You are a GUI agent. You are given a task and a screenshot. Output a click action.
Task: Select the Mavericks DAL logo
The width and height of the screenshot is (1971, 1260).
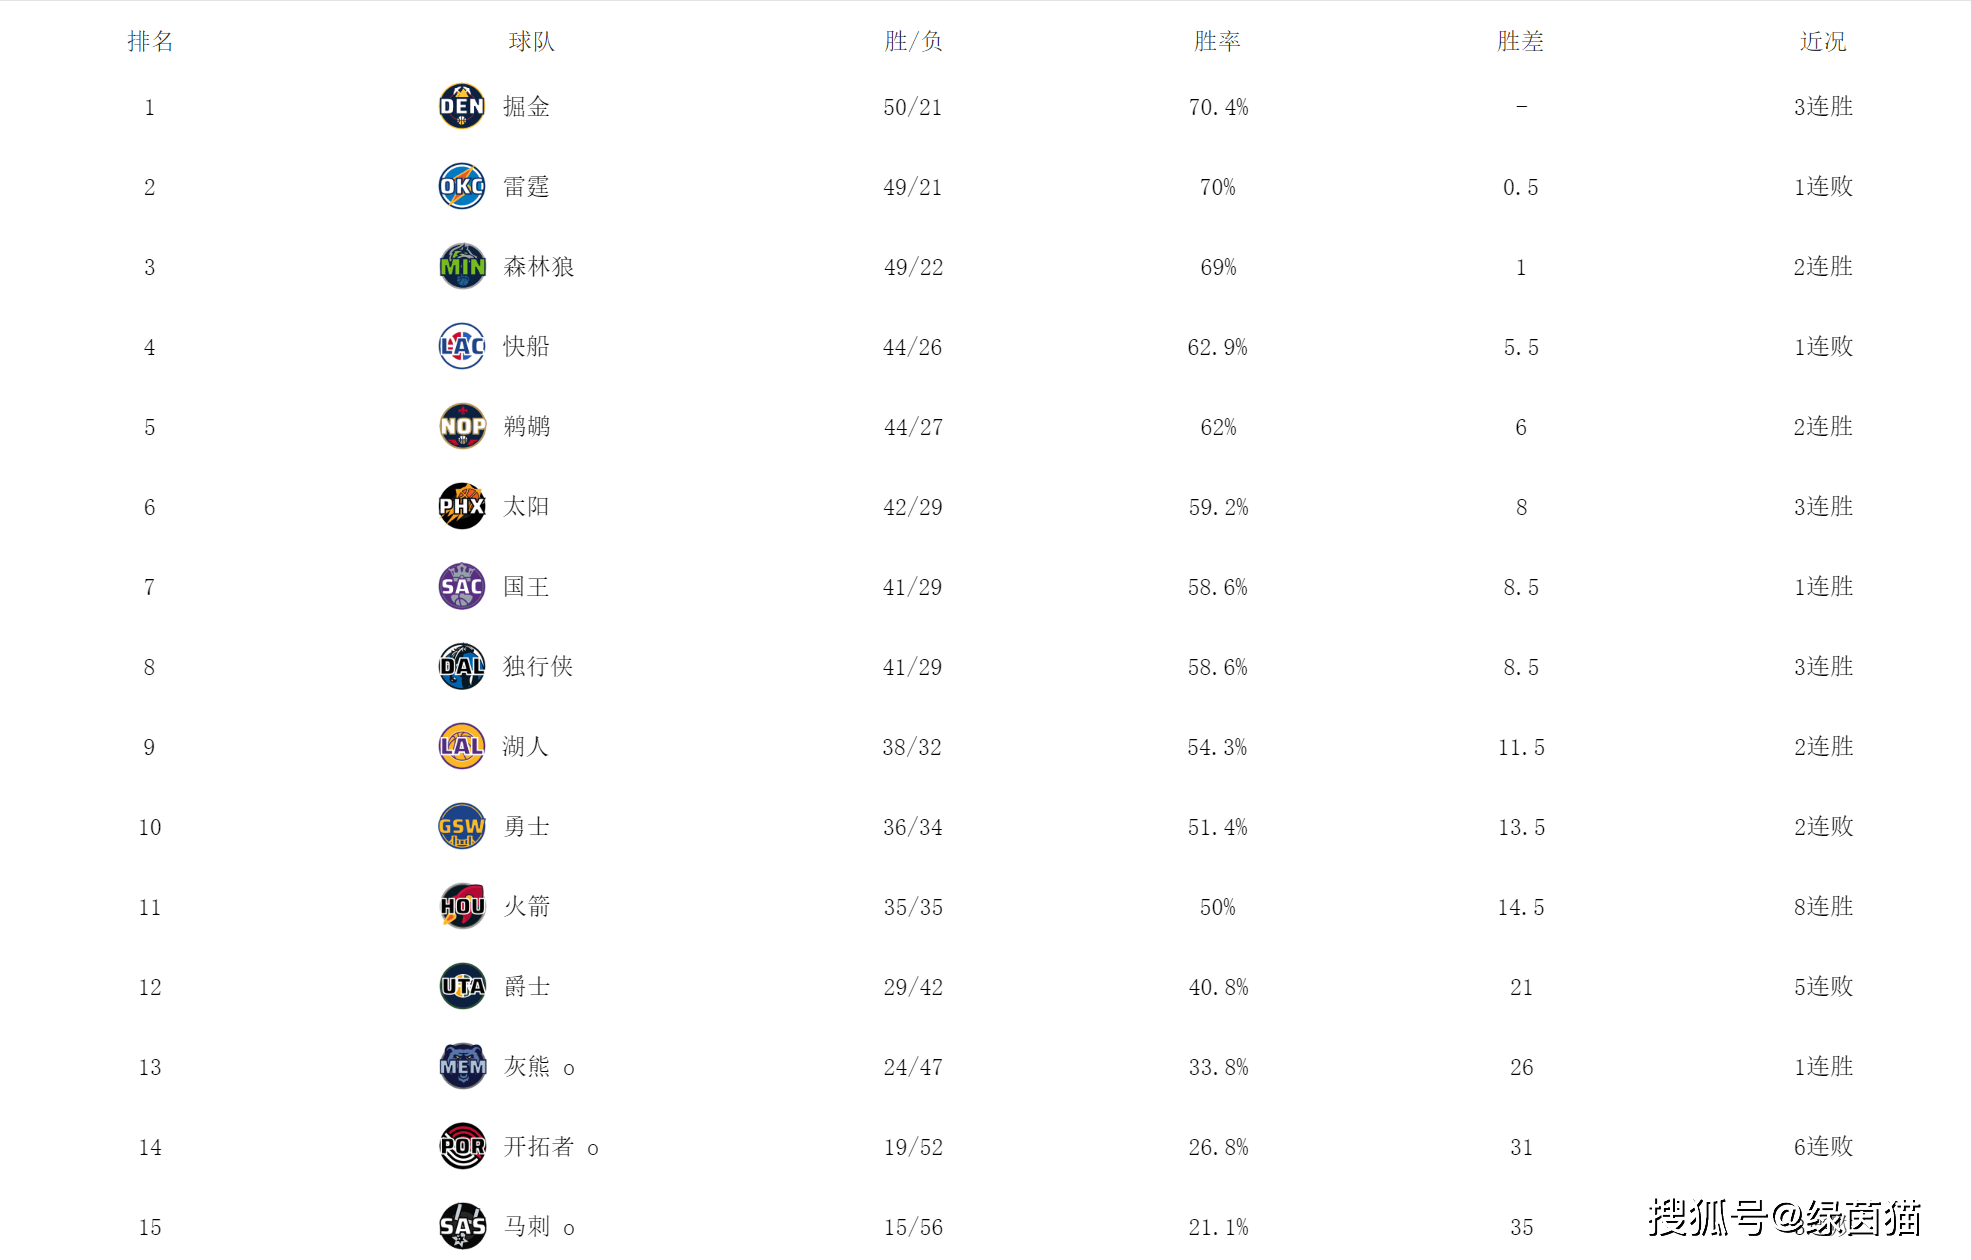[x=462, y=666]
